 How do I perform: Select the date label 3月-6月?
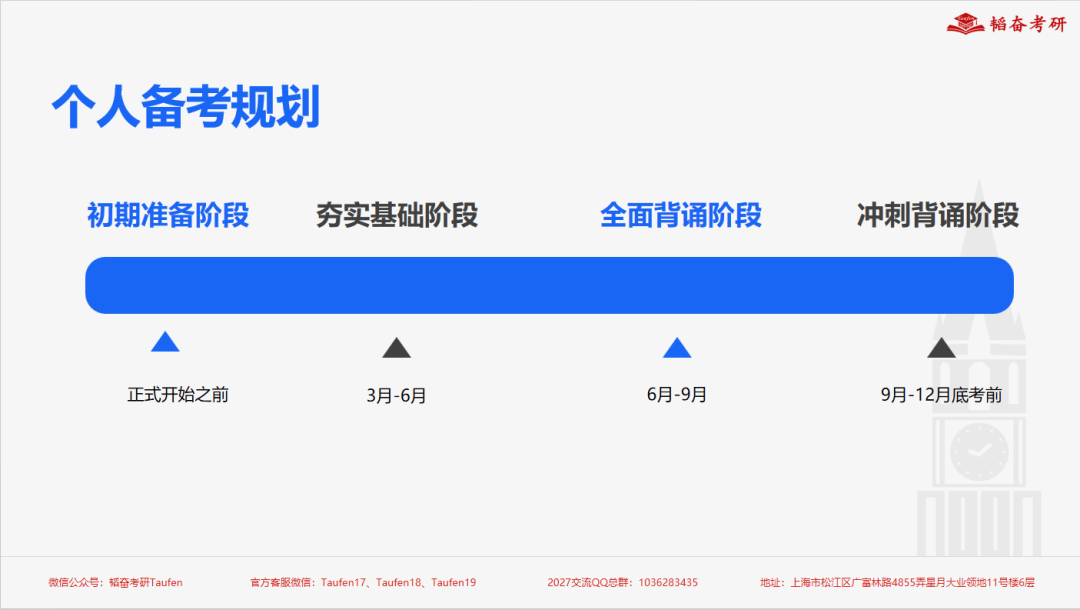[x=396, y=395]
